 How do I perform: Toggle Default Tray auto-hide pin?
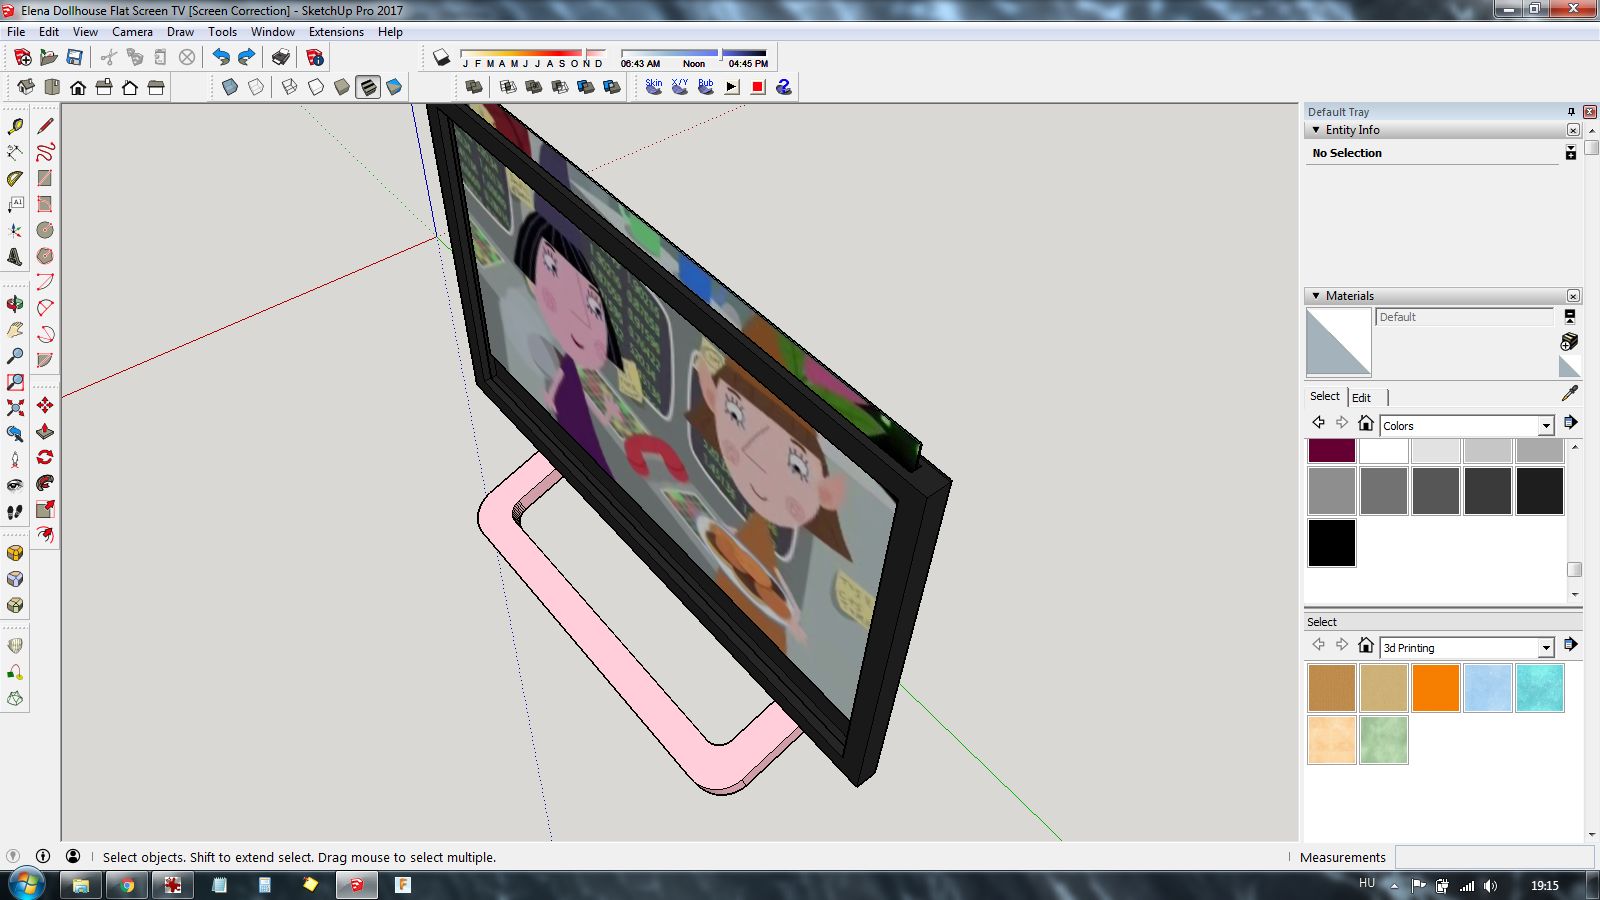click(1571, 111)
